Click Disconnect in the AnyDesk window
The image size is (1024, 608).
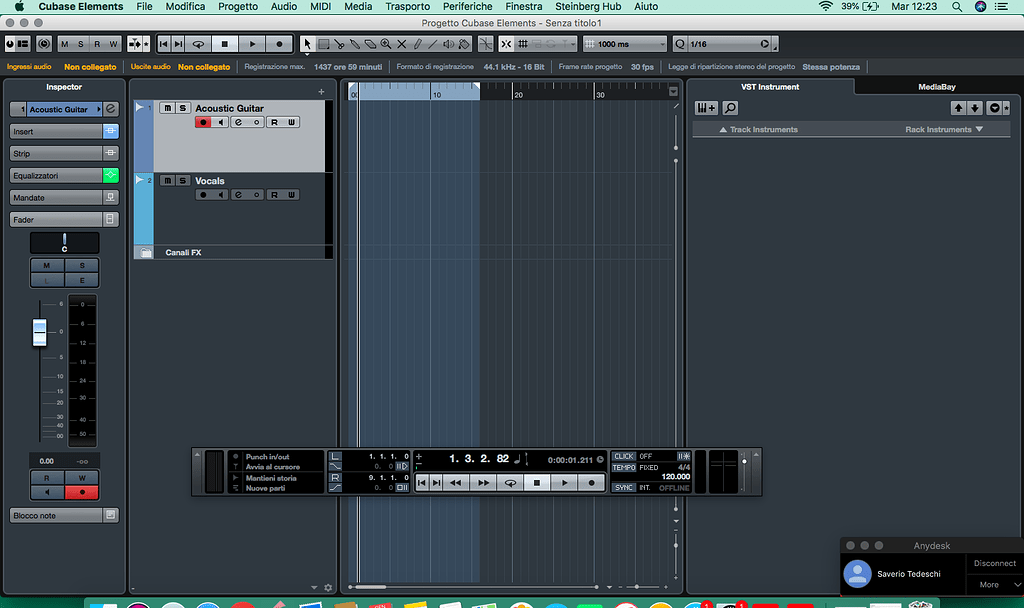[994, 562]
